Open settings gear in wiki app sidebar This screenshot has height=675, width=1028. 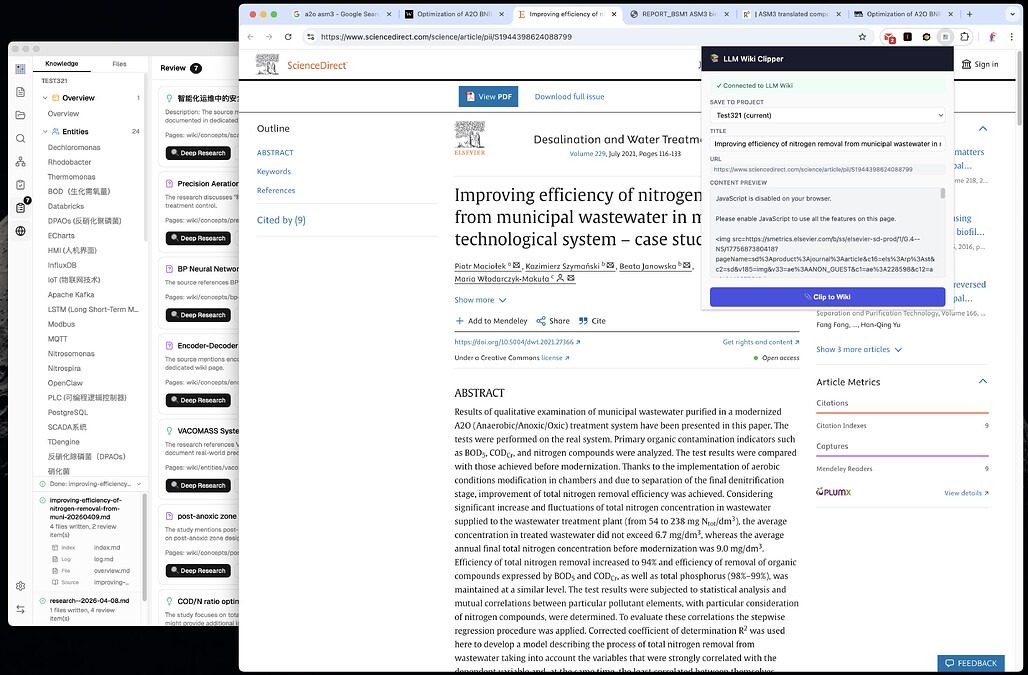click(20, 586)
